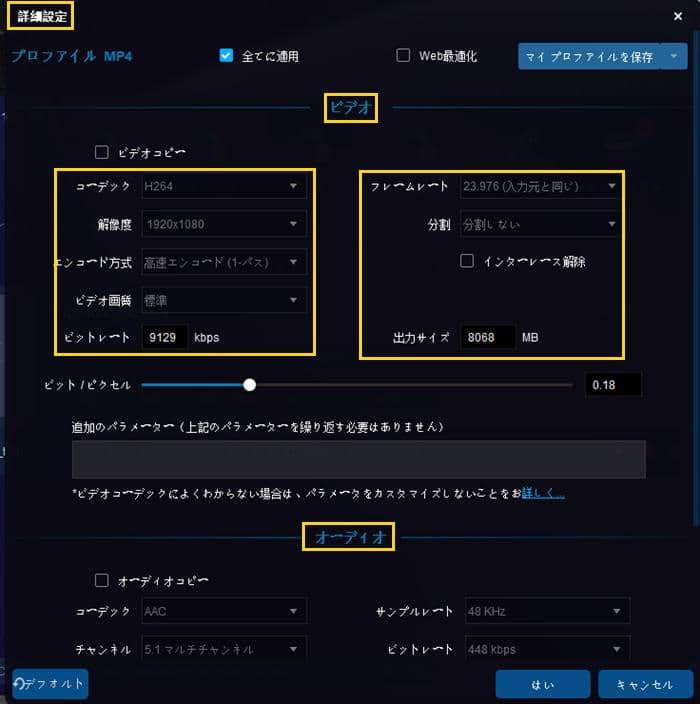700x704 pixels.
Task: Check the ビデオコピー option
Action: point(101,152)
